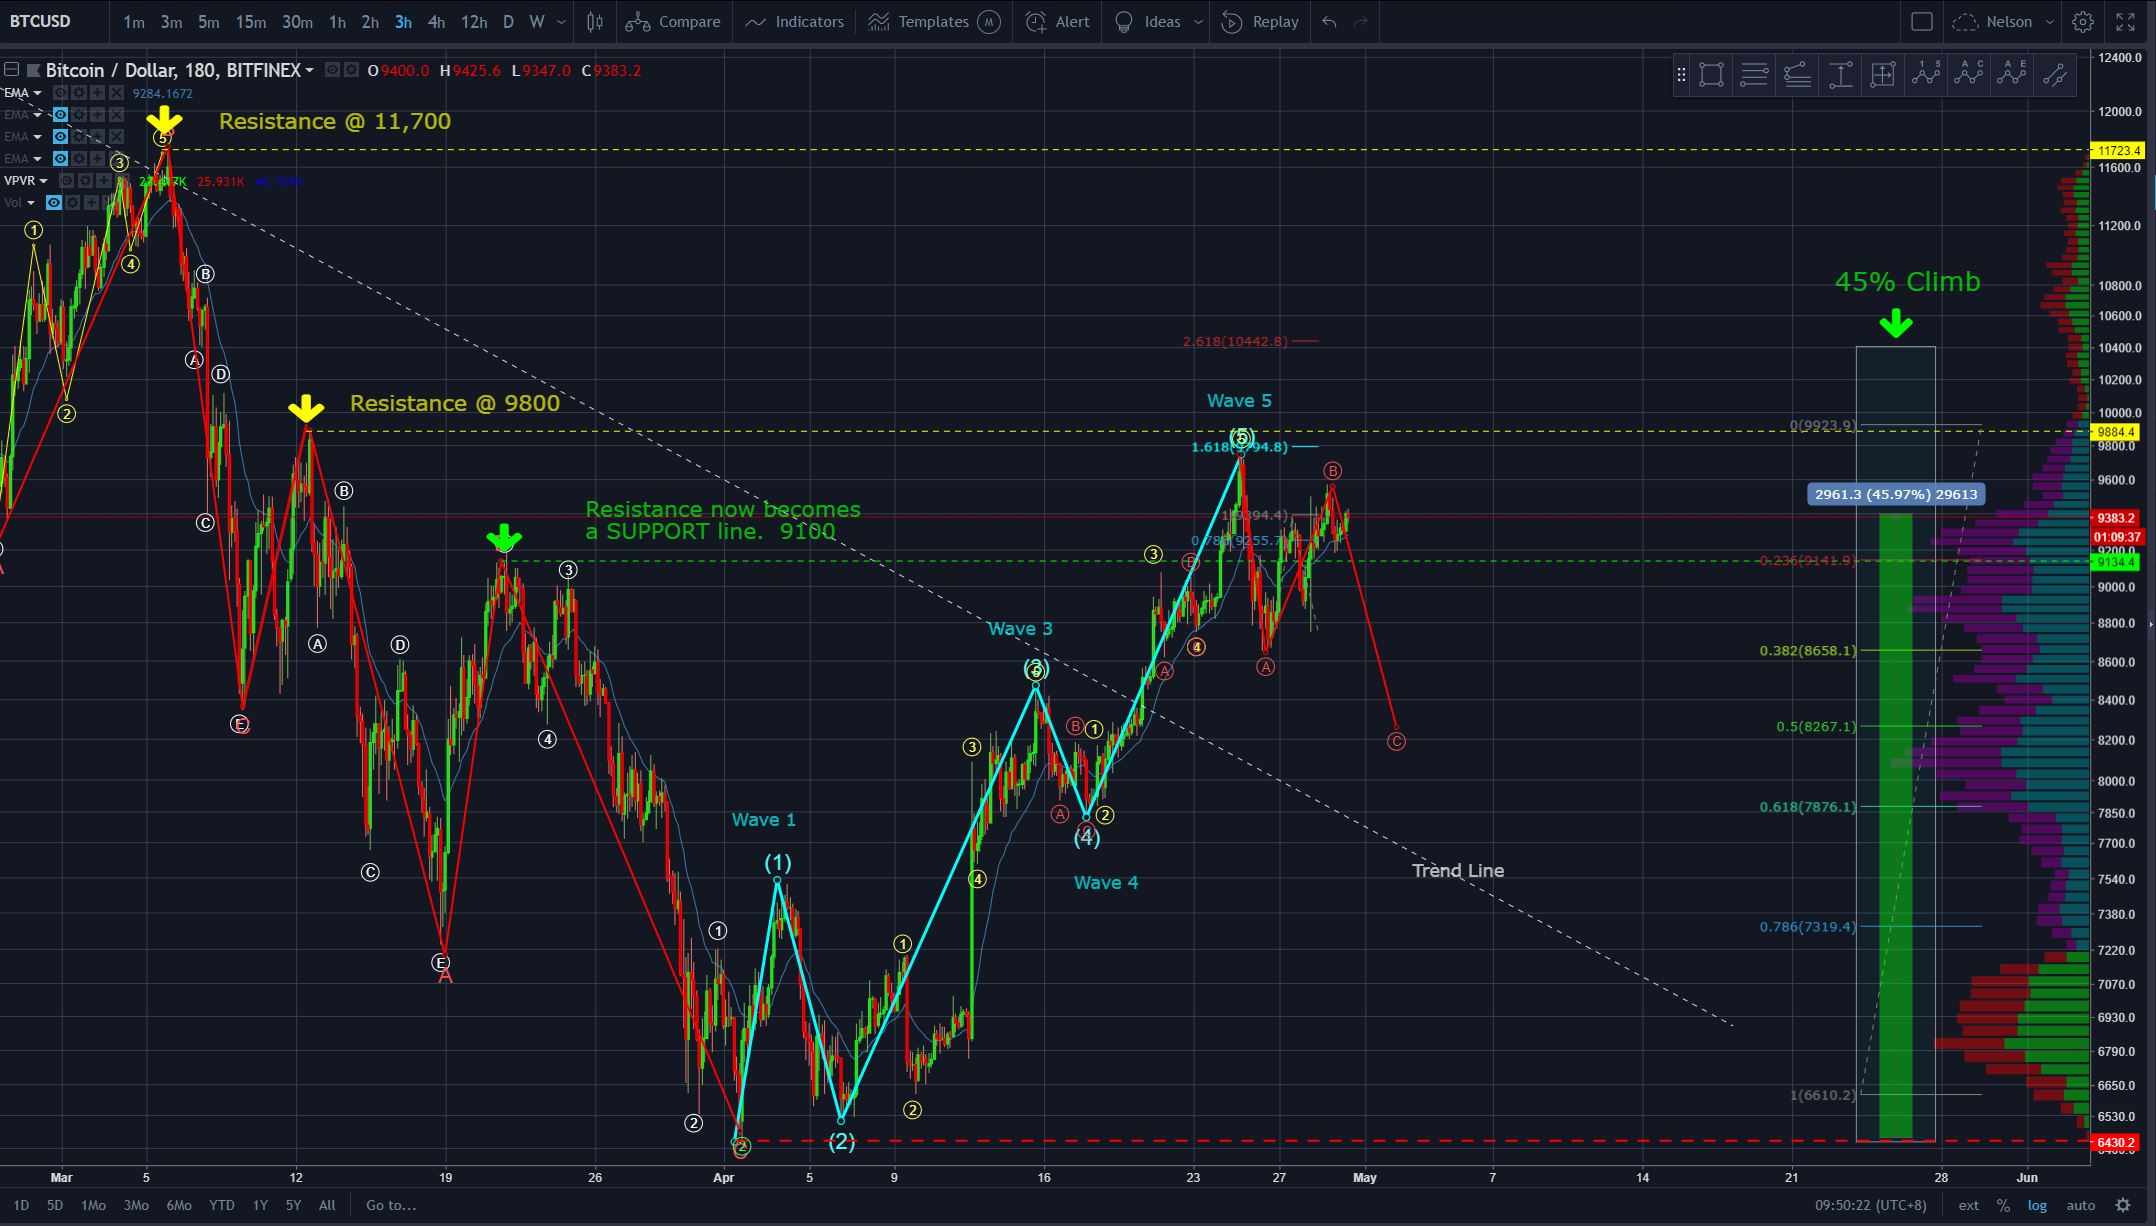Open the Indicators dialog
2156x1226 pixels.
click(795, 22)
